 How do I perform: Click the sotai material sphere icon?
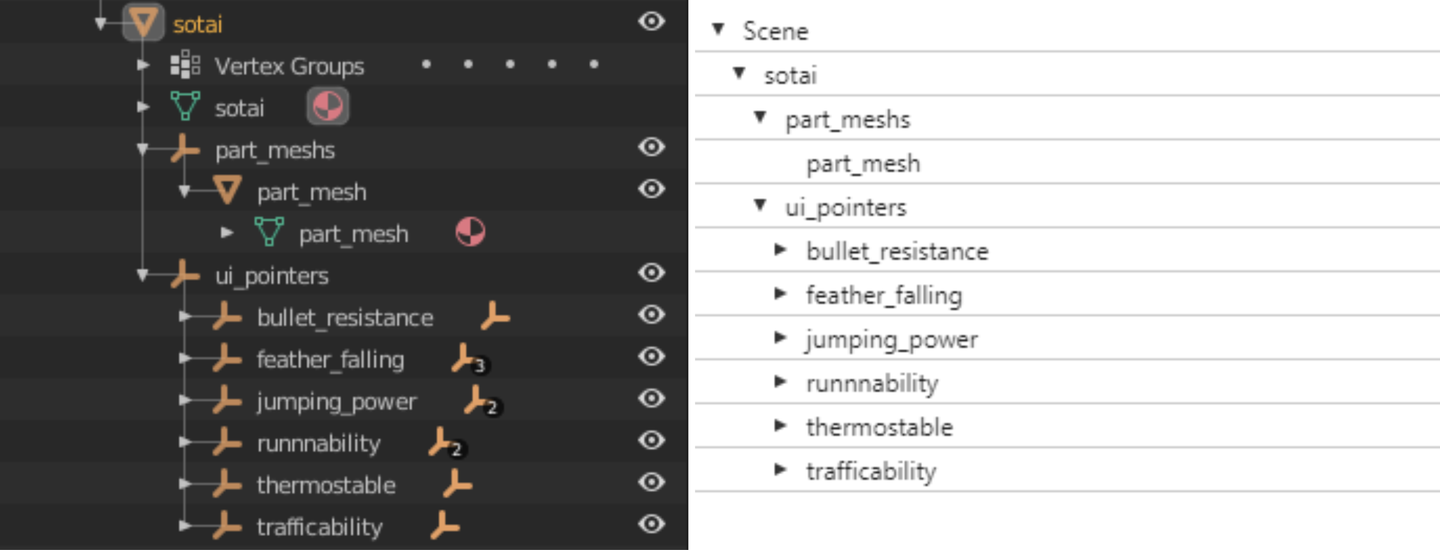point(328,106)
